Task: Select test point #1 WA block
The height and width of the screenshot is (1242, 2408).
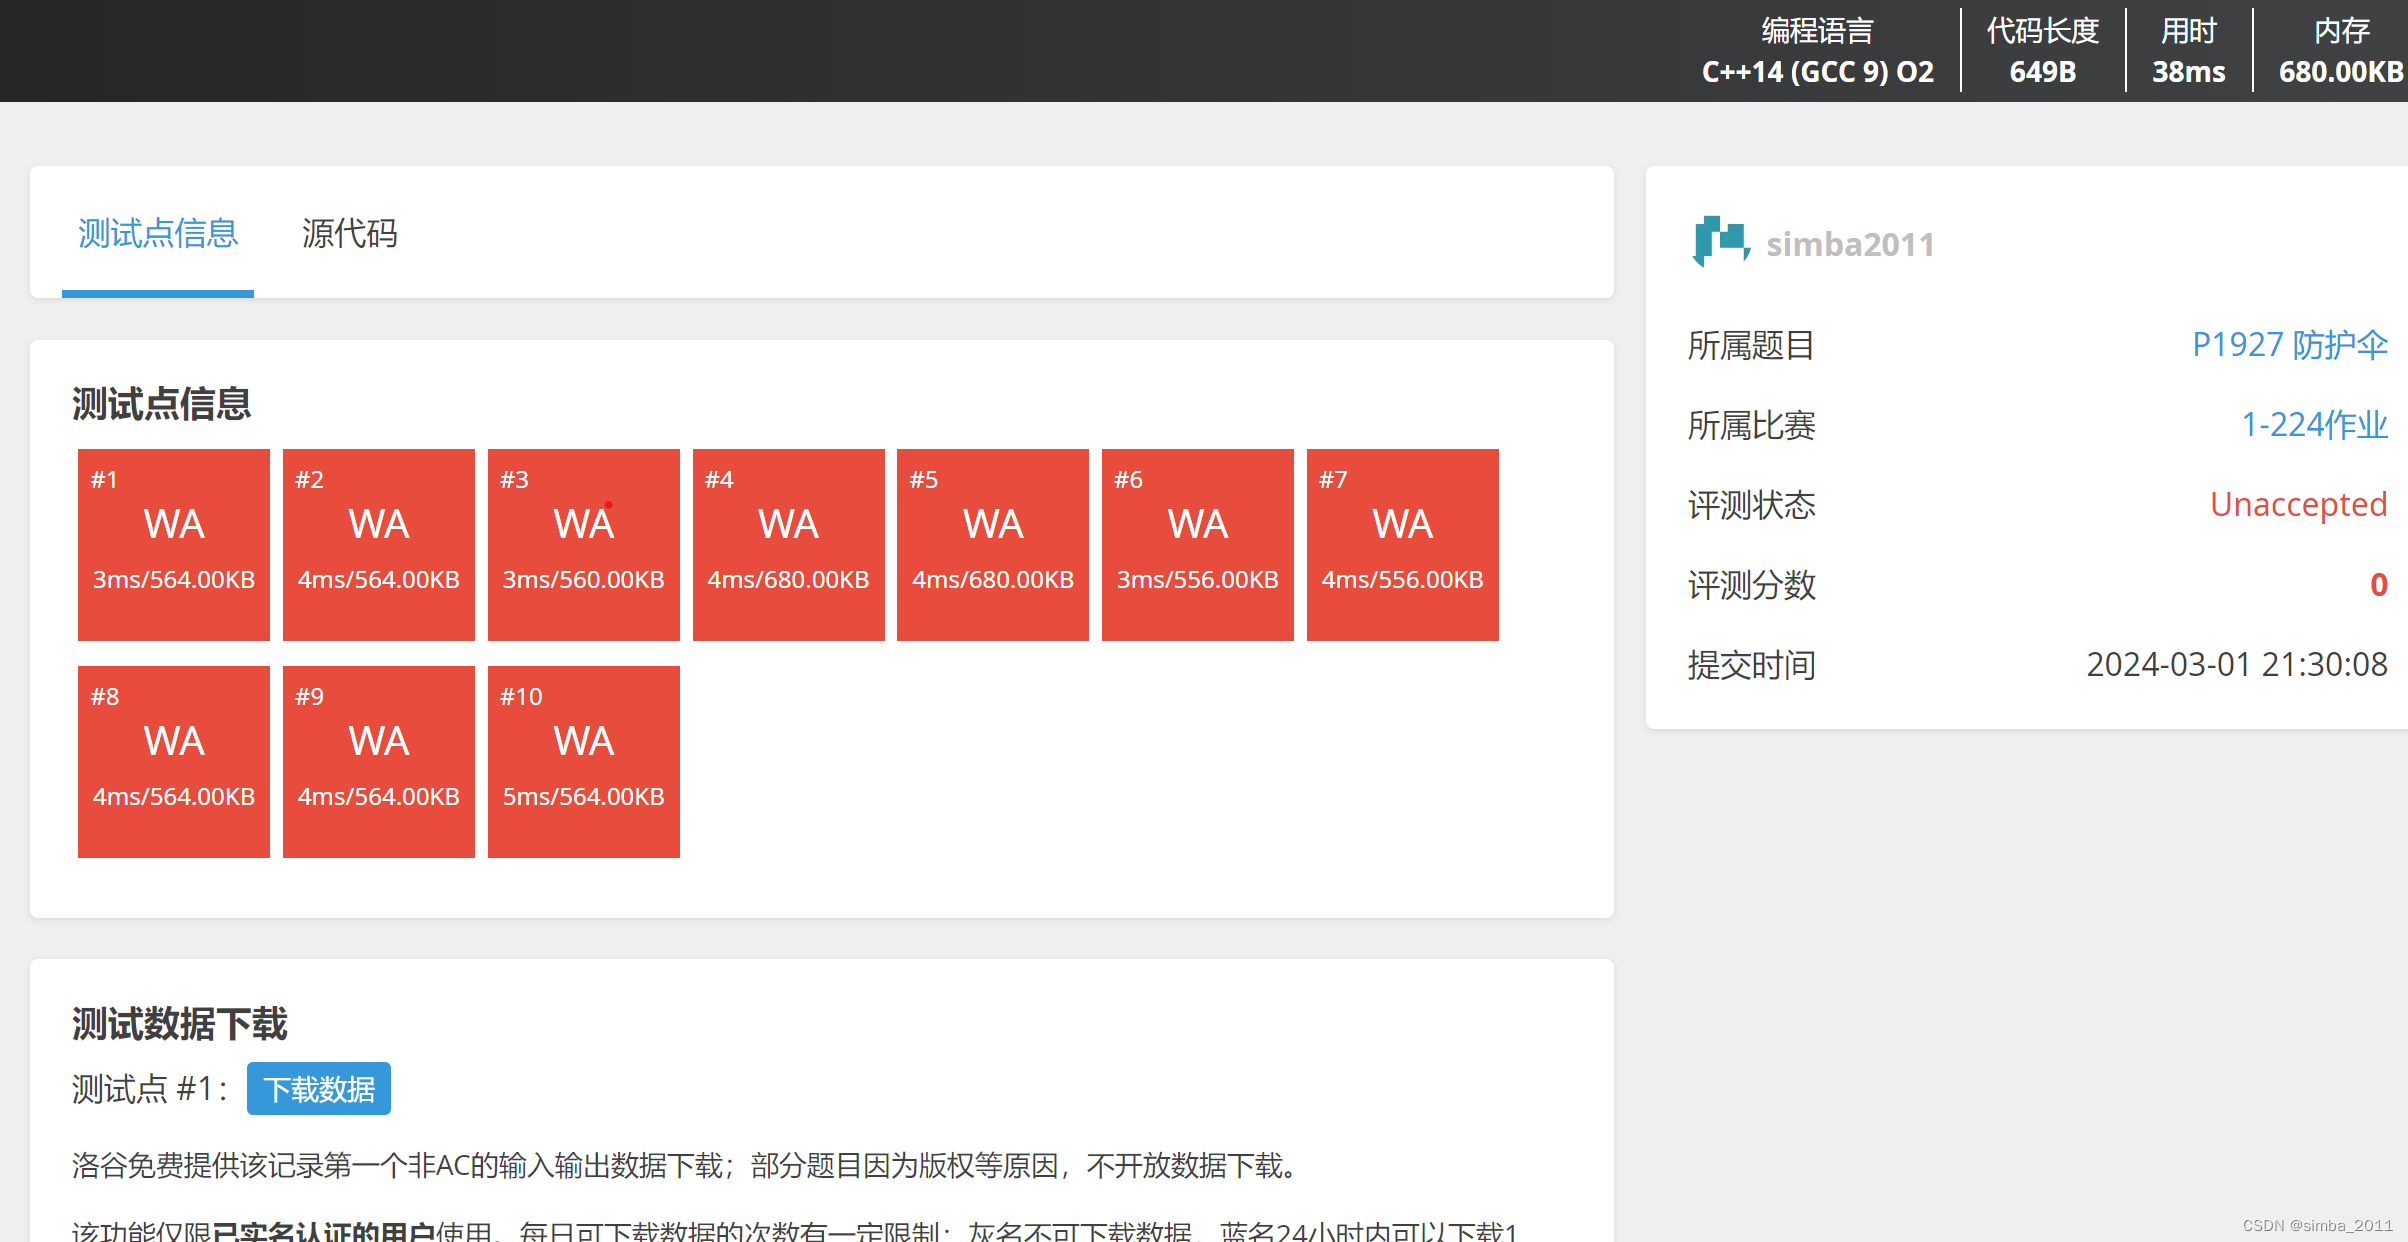Action: tap(174, 544)
